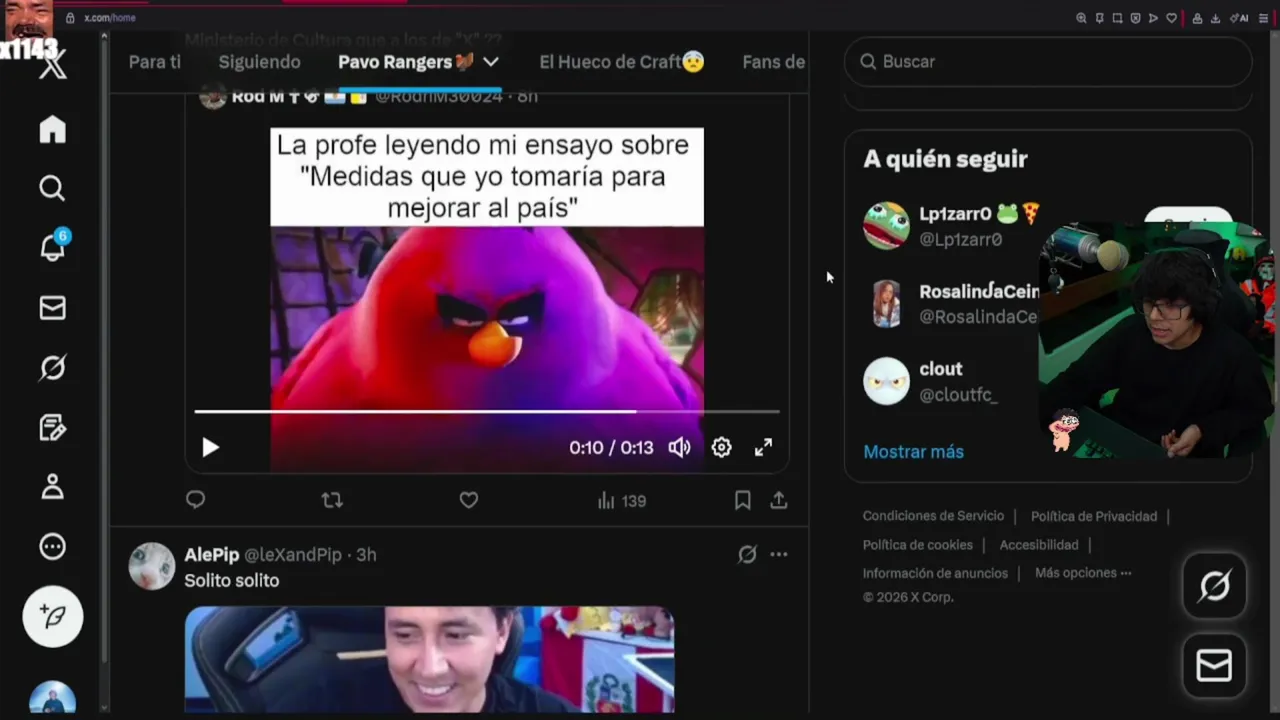
Task: Enter fullscreen on the video
Action: pos(763,447)
